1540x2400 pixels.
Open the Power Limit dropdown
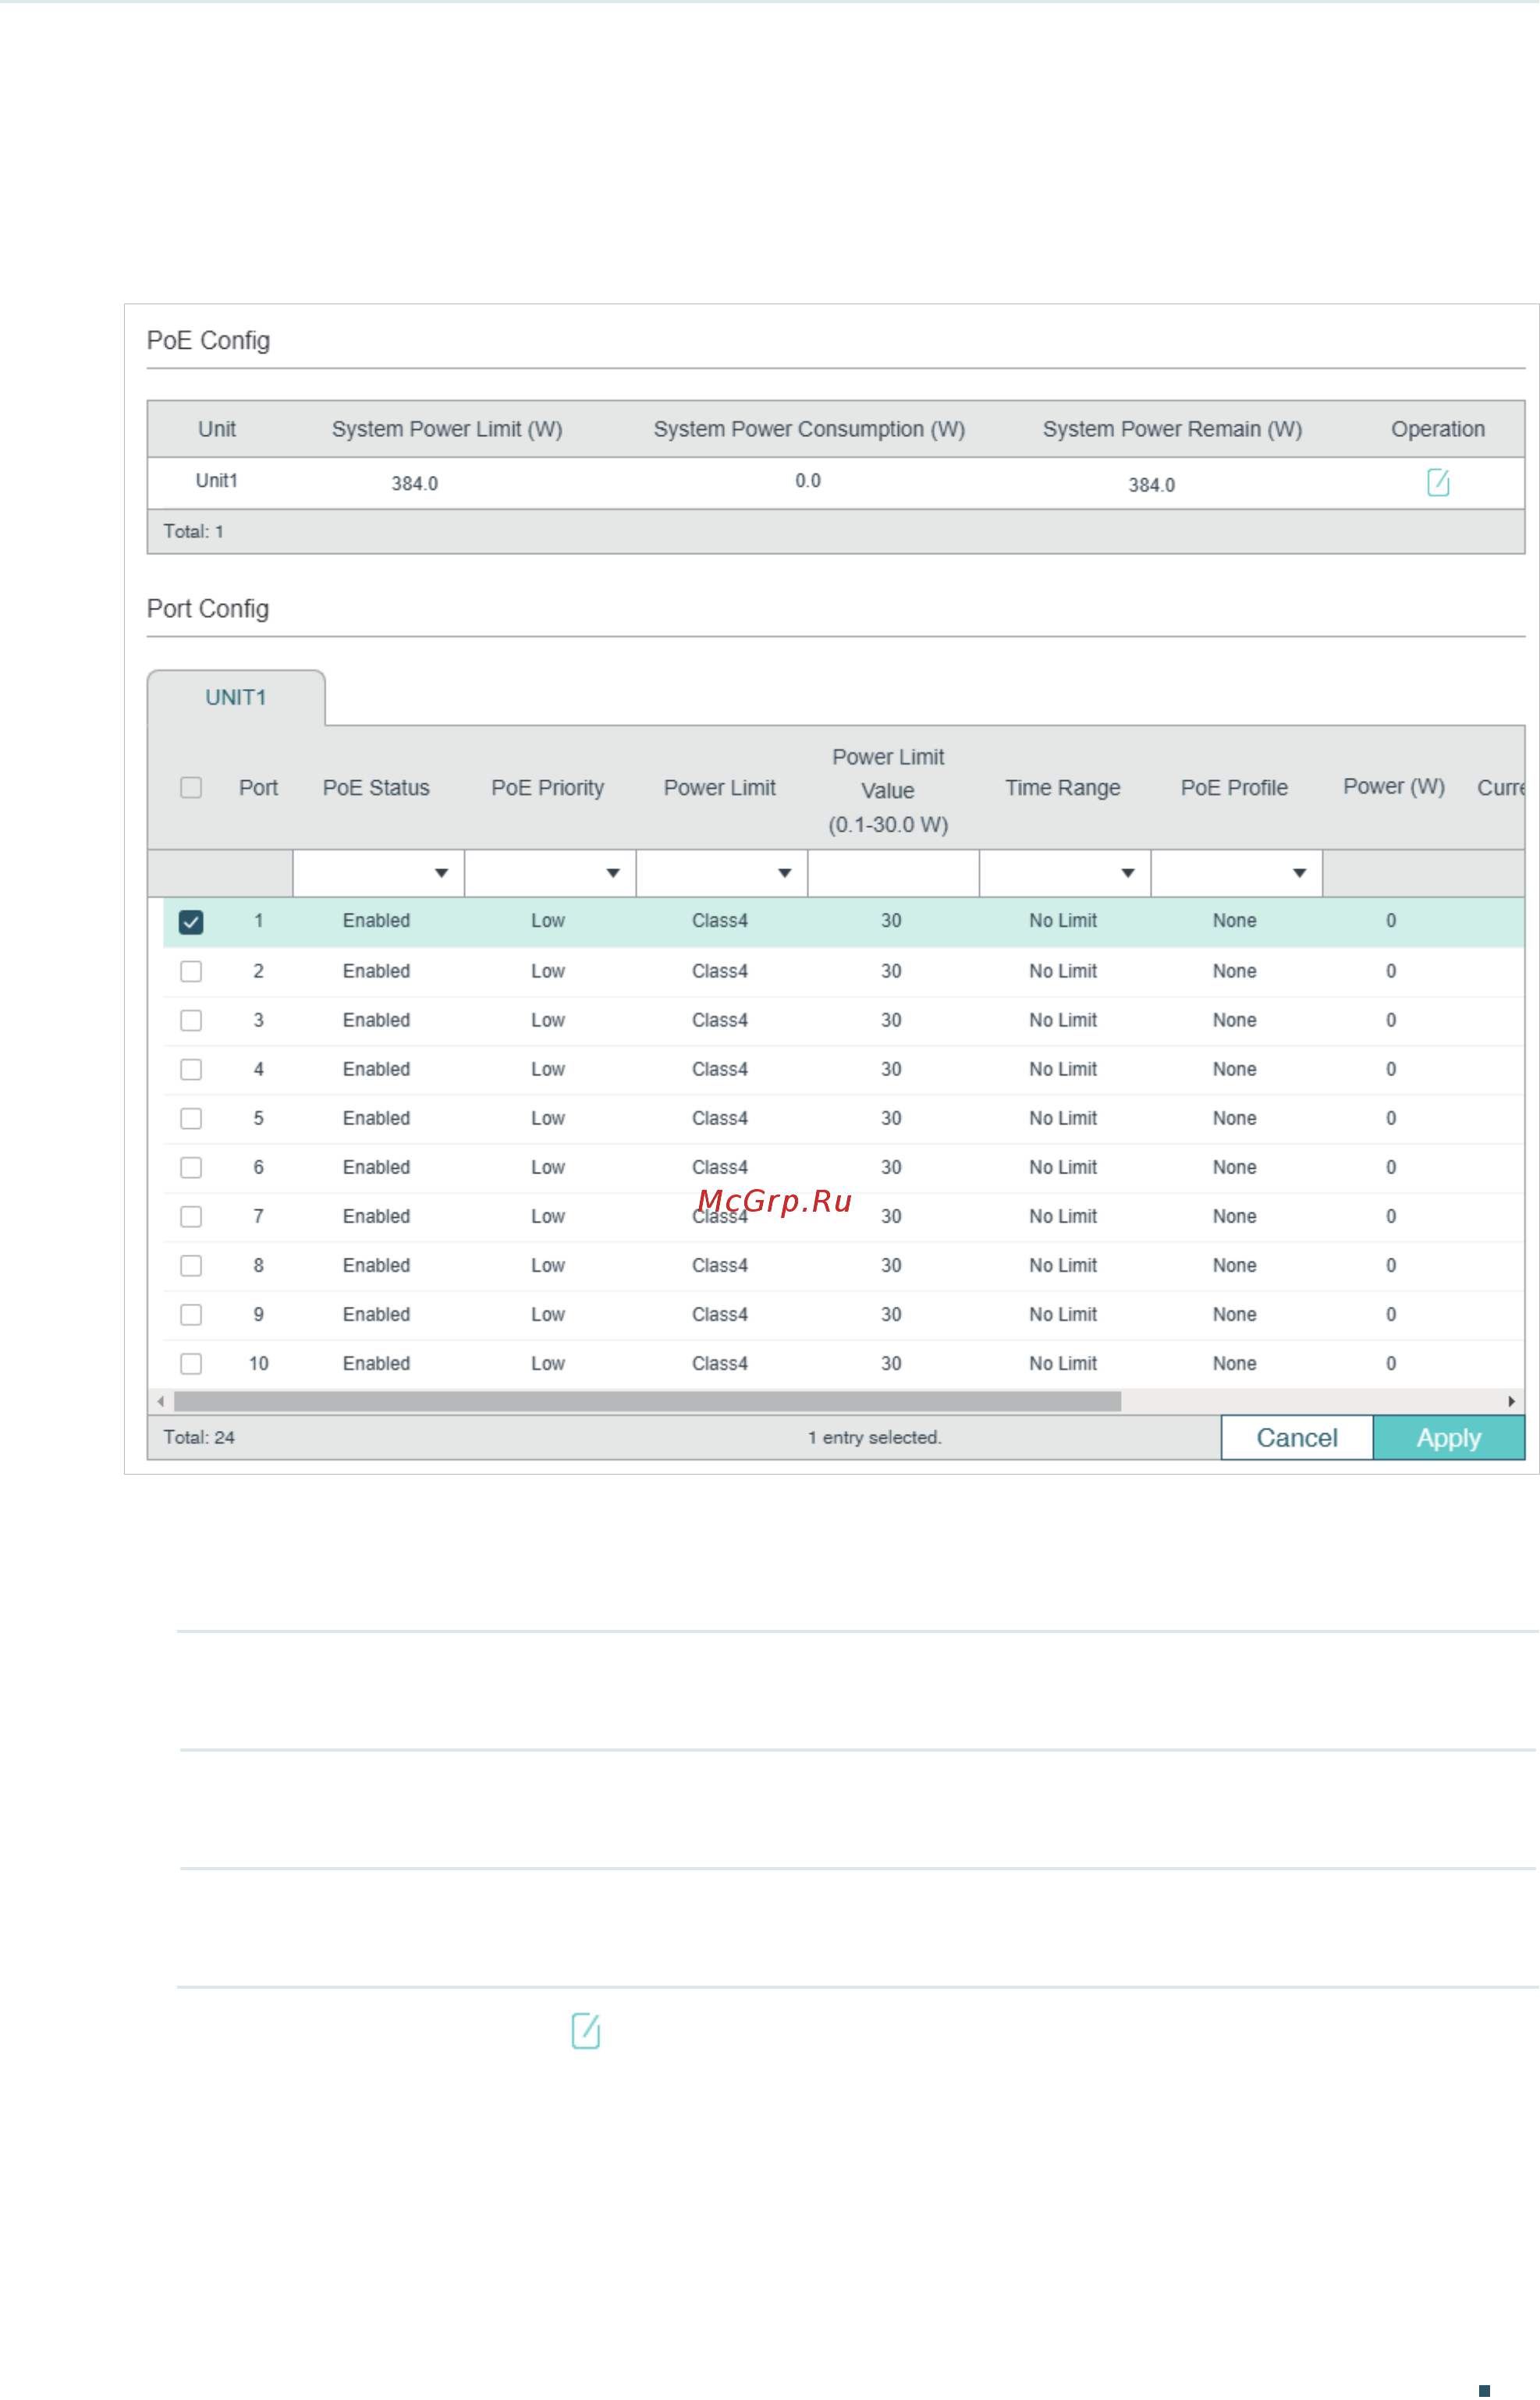[722, 874]
